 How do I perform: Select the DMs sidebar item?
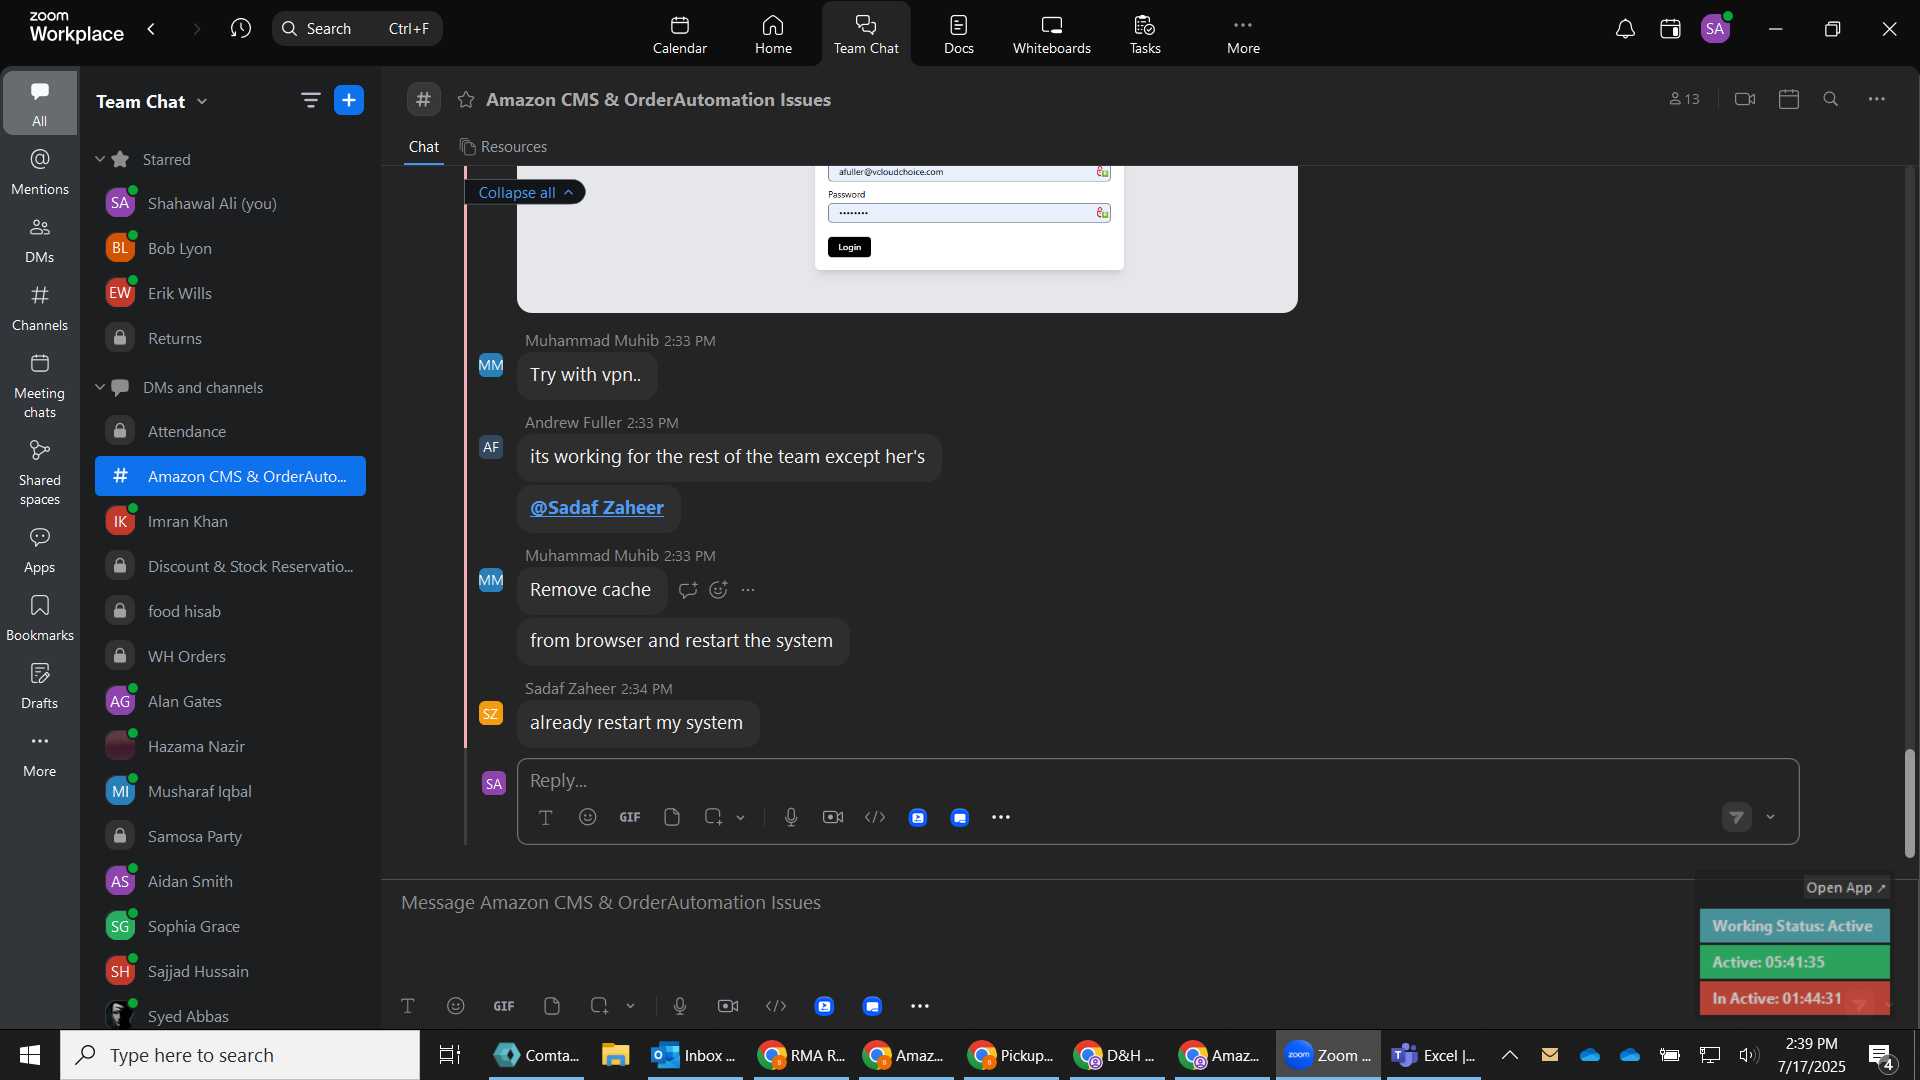click(x=40, y=239)
